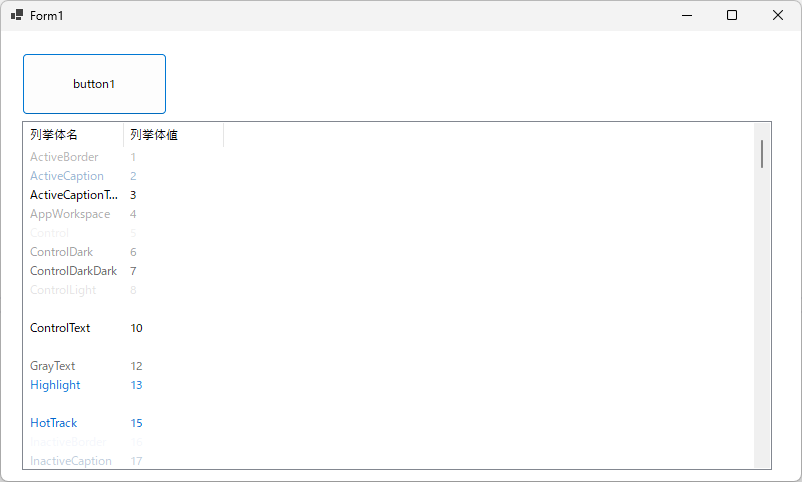Select the InactiveCaption row
The width and height of the screenshot is (802, 482).
(70, 461)
